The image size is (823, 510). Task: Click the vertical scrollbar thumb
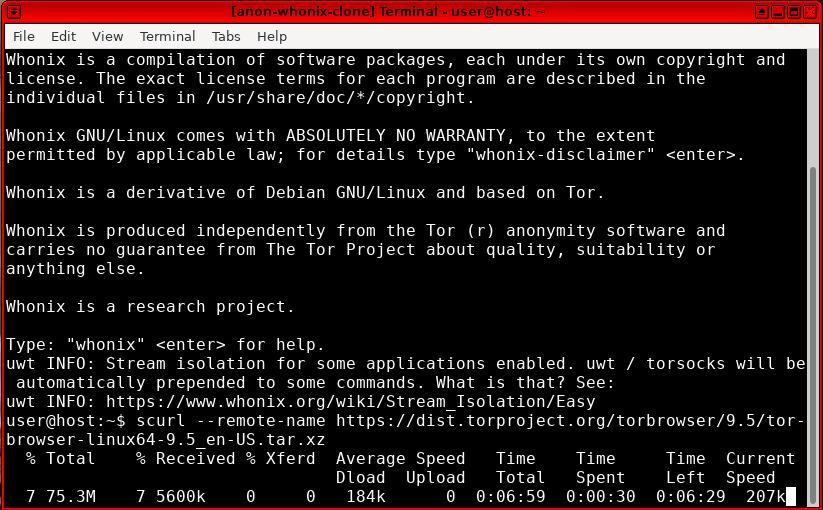click(814, 330)
